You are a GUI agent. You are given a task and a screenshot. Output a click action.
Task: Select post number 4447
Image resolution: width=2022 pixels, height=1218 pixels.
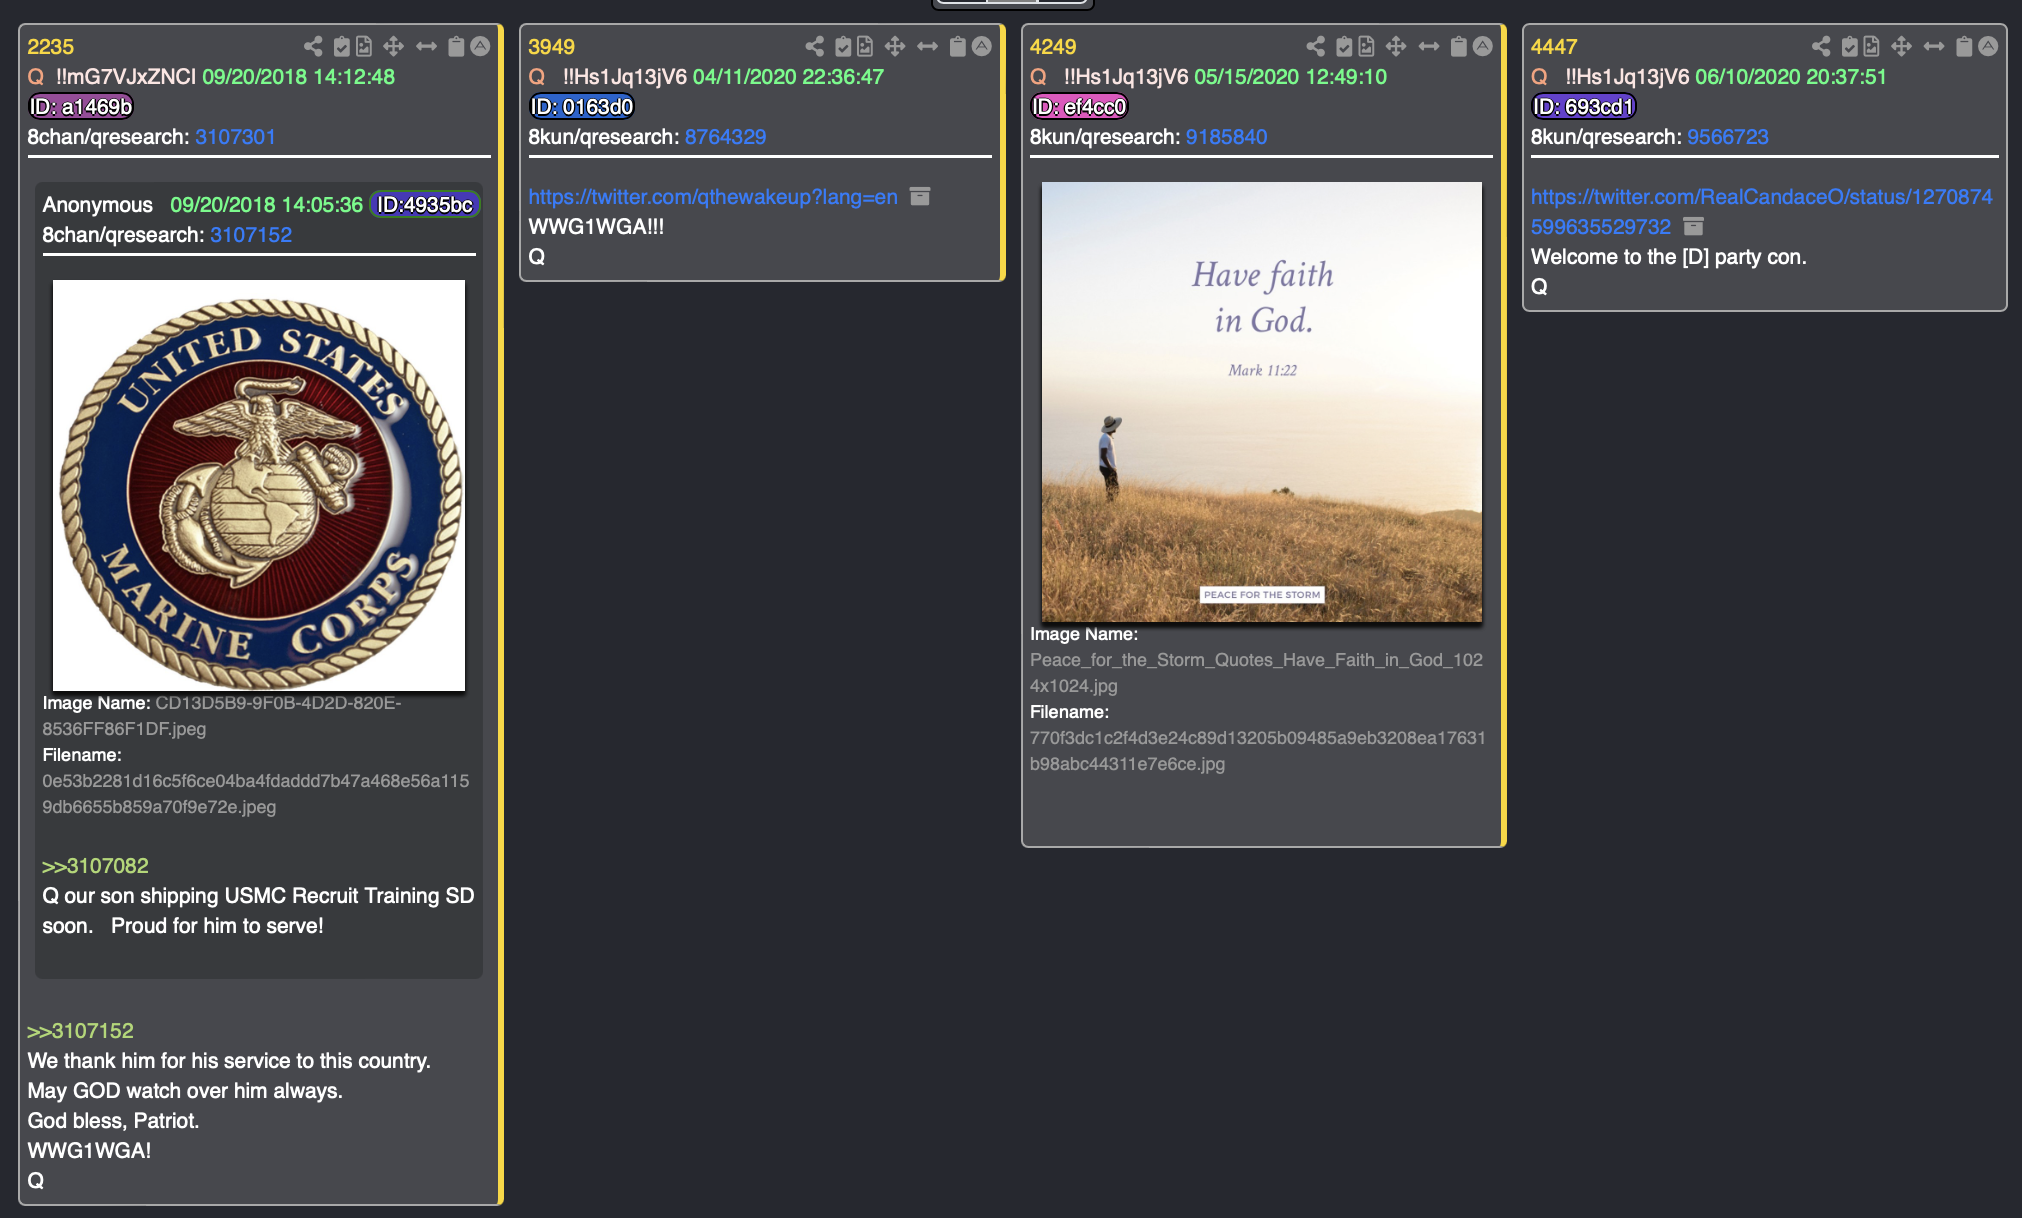[1554, 47]
